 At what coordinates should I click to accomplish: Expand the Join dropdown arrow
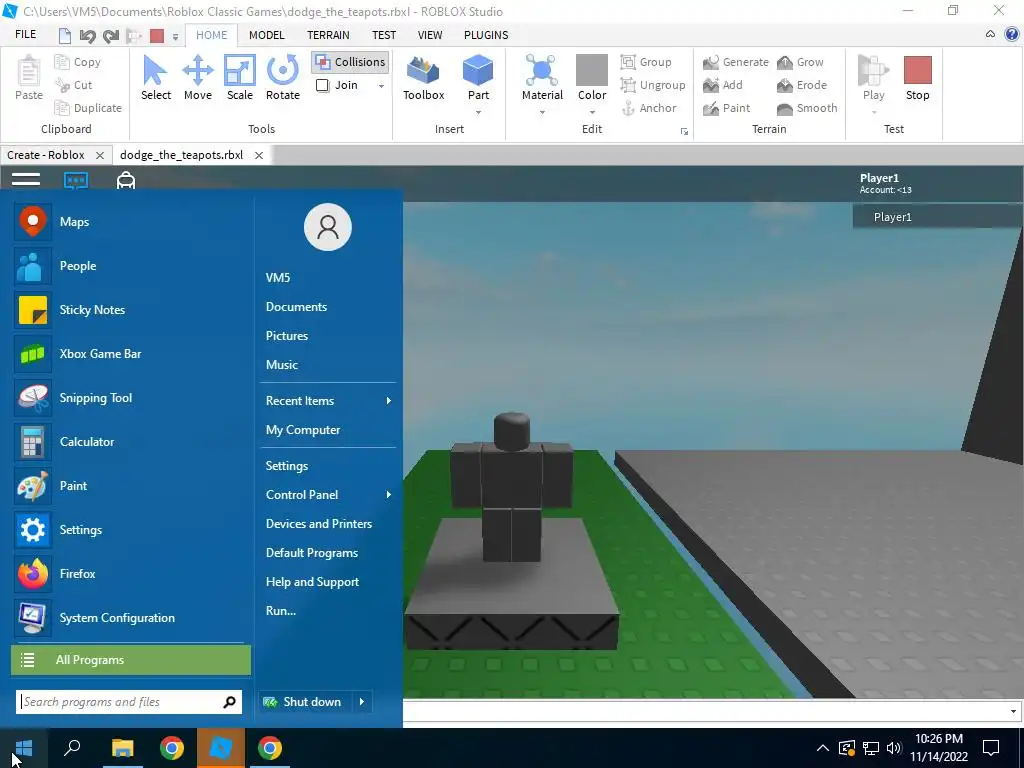(381, 86)
